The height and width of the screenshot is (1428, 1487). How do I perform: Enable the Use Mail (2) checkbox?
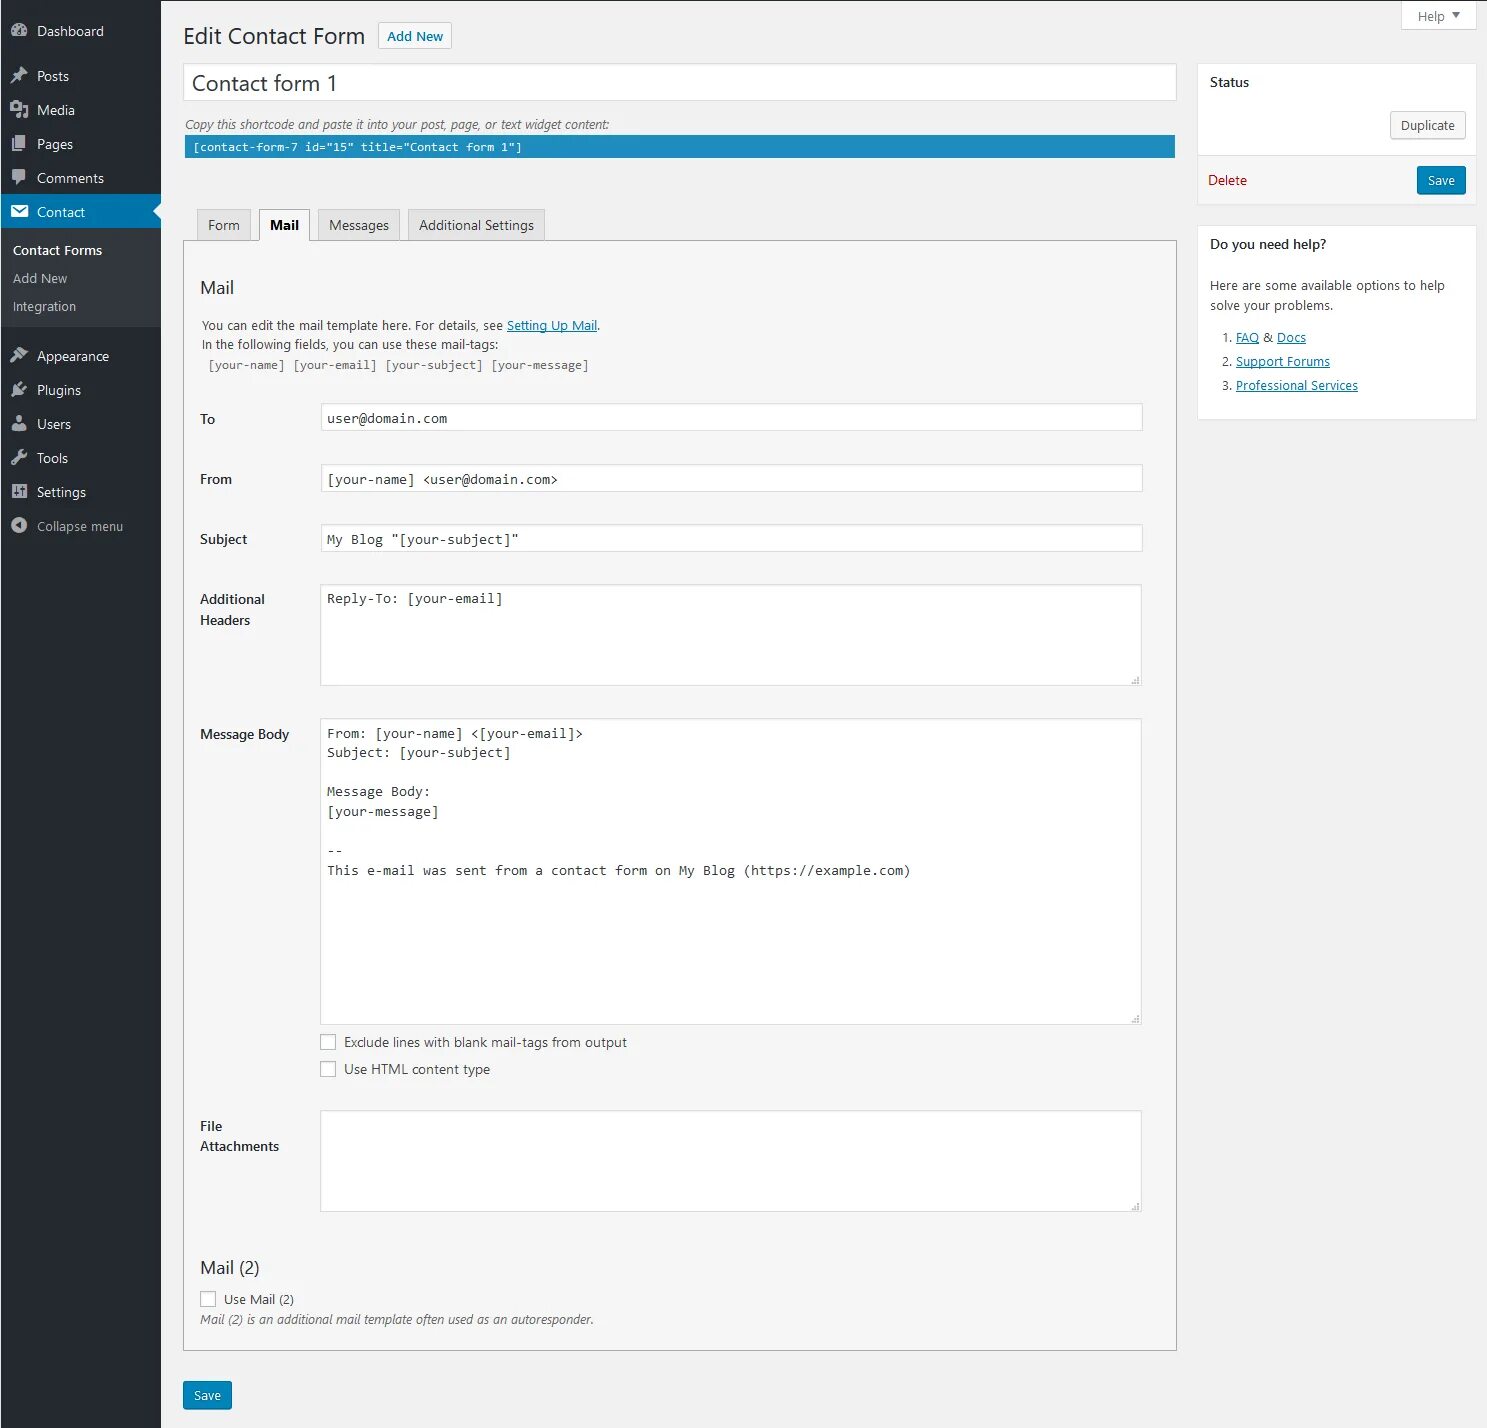point(208,1299)
